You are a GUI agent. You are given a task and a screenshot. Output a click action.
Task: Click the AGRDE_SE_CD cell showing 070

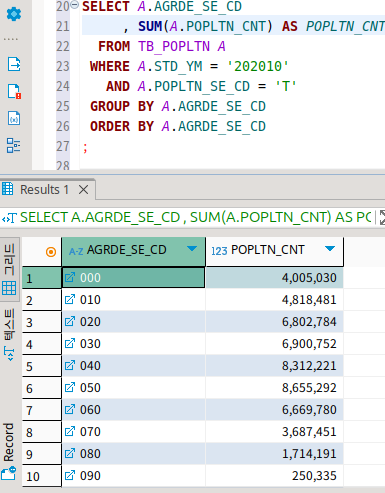tap(133, 432)
